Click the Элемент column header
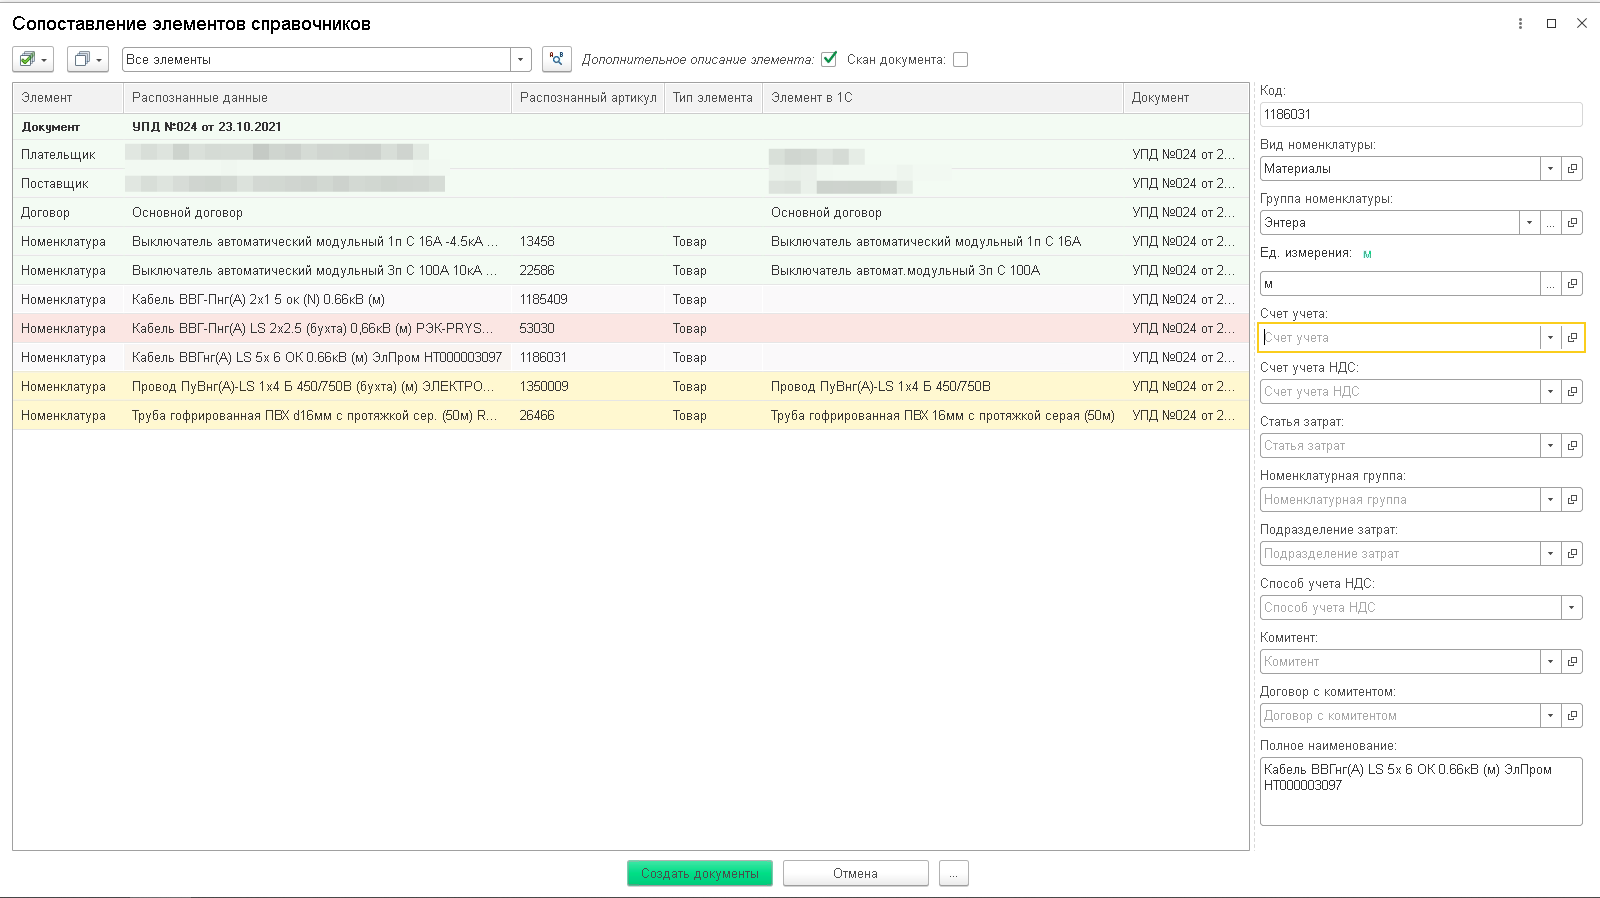The height and width of the screenshot is (898, 1600). click(68, 98)
